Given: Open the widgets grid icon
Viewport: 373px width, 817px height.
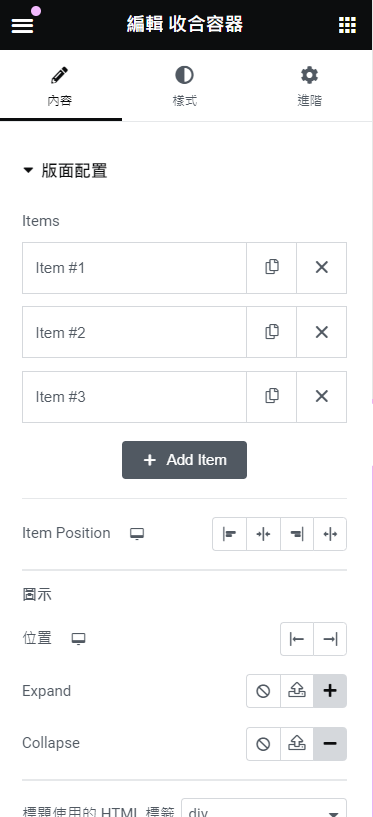Looking at the screenshot, I should point(347,24).
